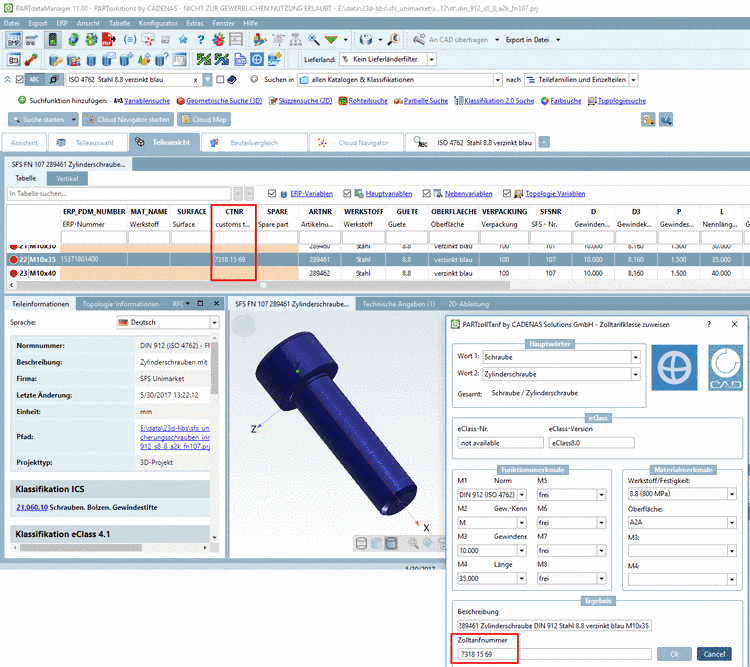Click the Cloud Map button
Viewport: 750px width, 667px height.
(x=204, y=119)
